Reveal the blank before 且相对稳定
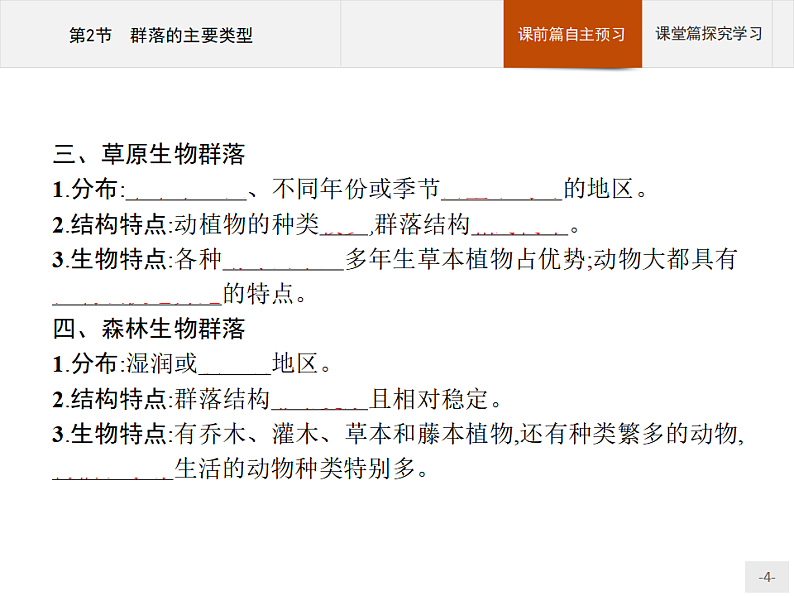This screenshot has height=596, width=794. coord(320,400)
